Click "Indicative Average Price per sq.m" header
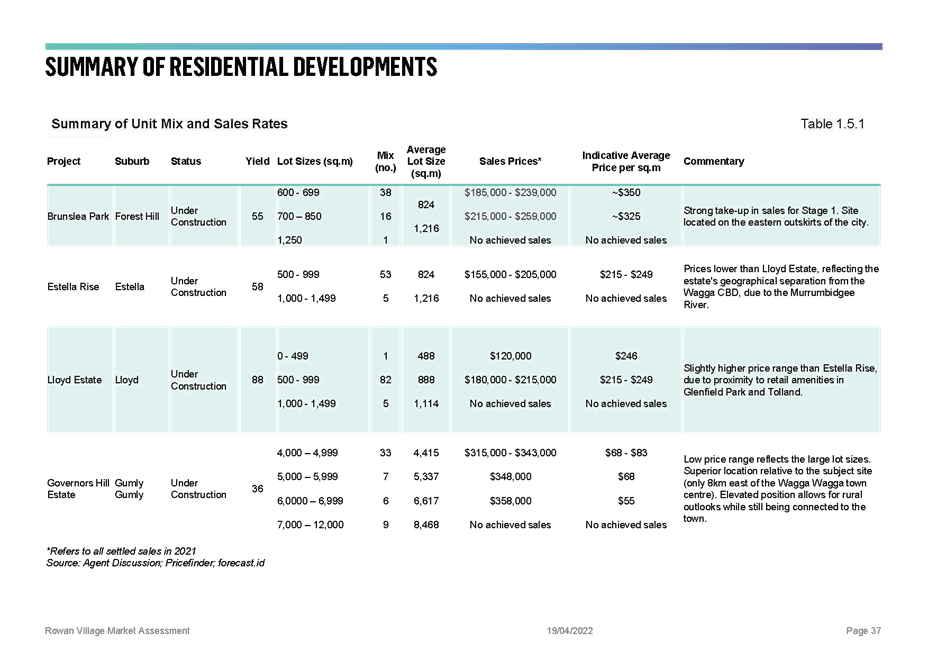Screen dimensions: 928x656 pyautogui.click(x=626, y=161)
